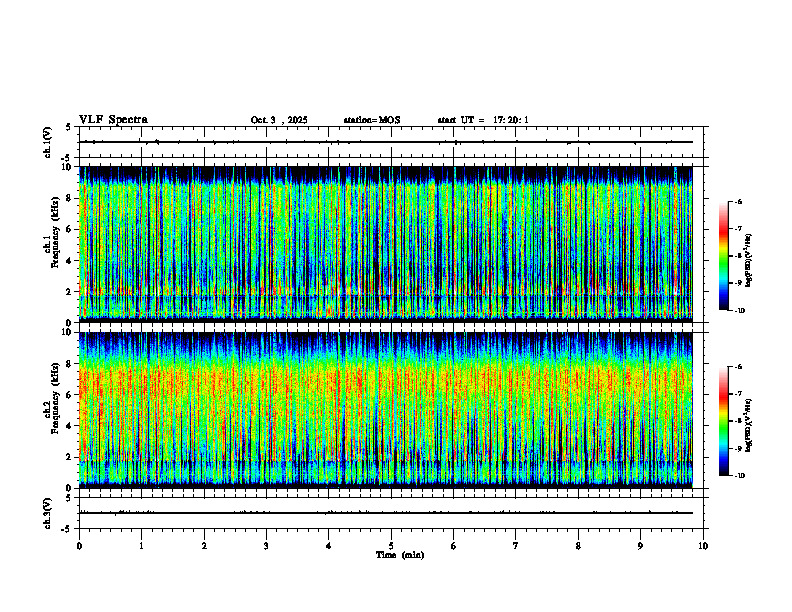The width and height of the screenshot is (792, 612).
Task: Click the ch.2 colorbar log(PSD) units label
Action: point(749,425)
